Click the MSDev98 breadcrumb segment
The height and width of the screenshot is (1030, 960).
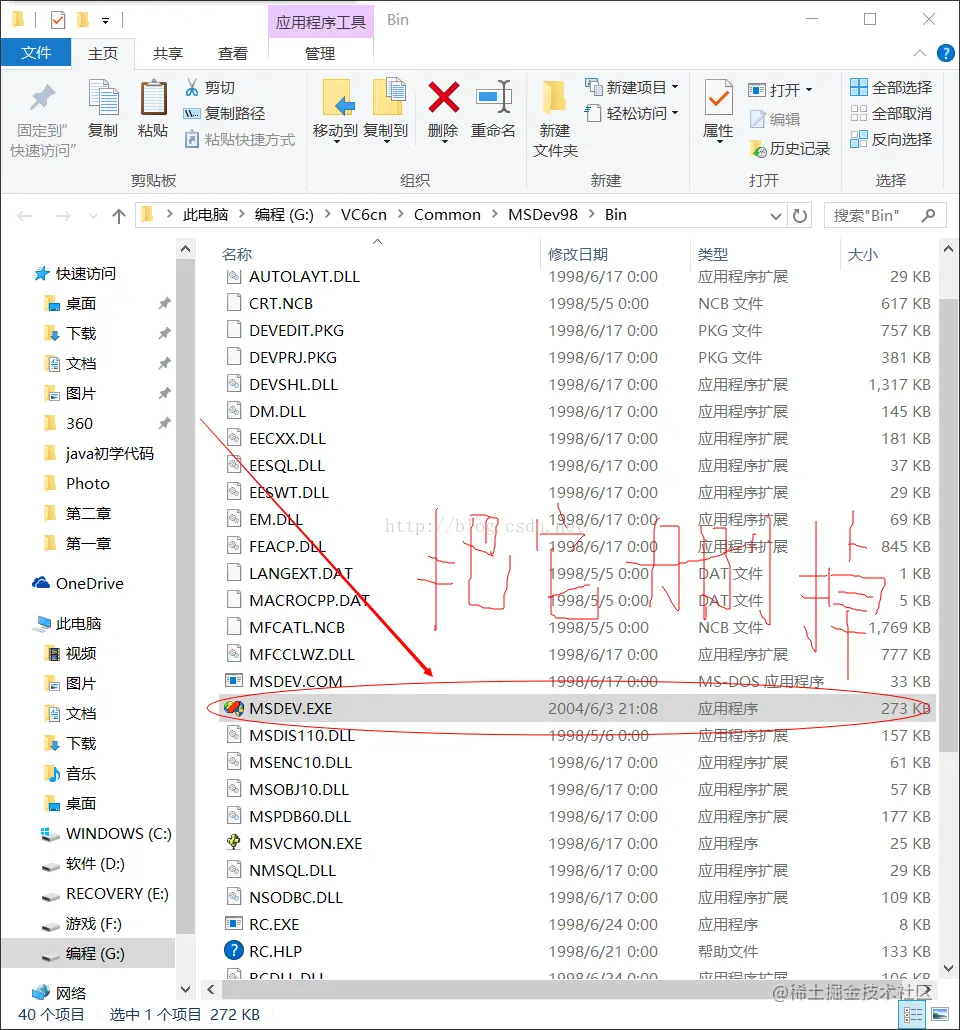(x=543, y=215)
